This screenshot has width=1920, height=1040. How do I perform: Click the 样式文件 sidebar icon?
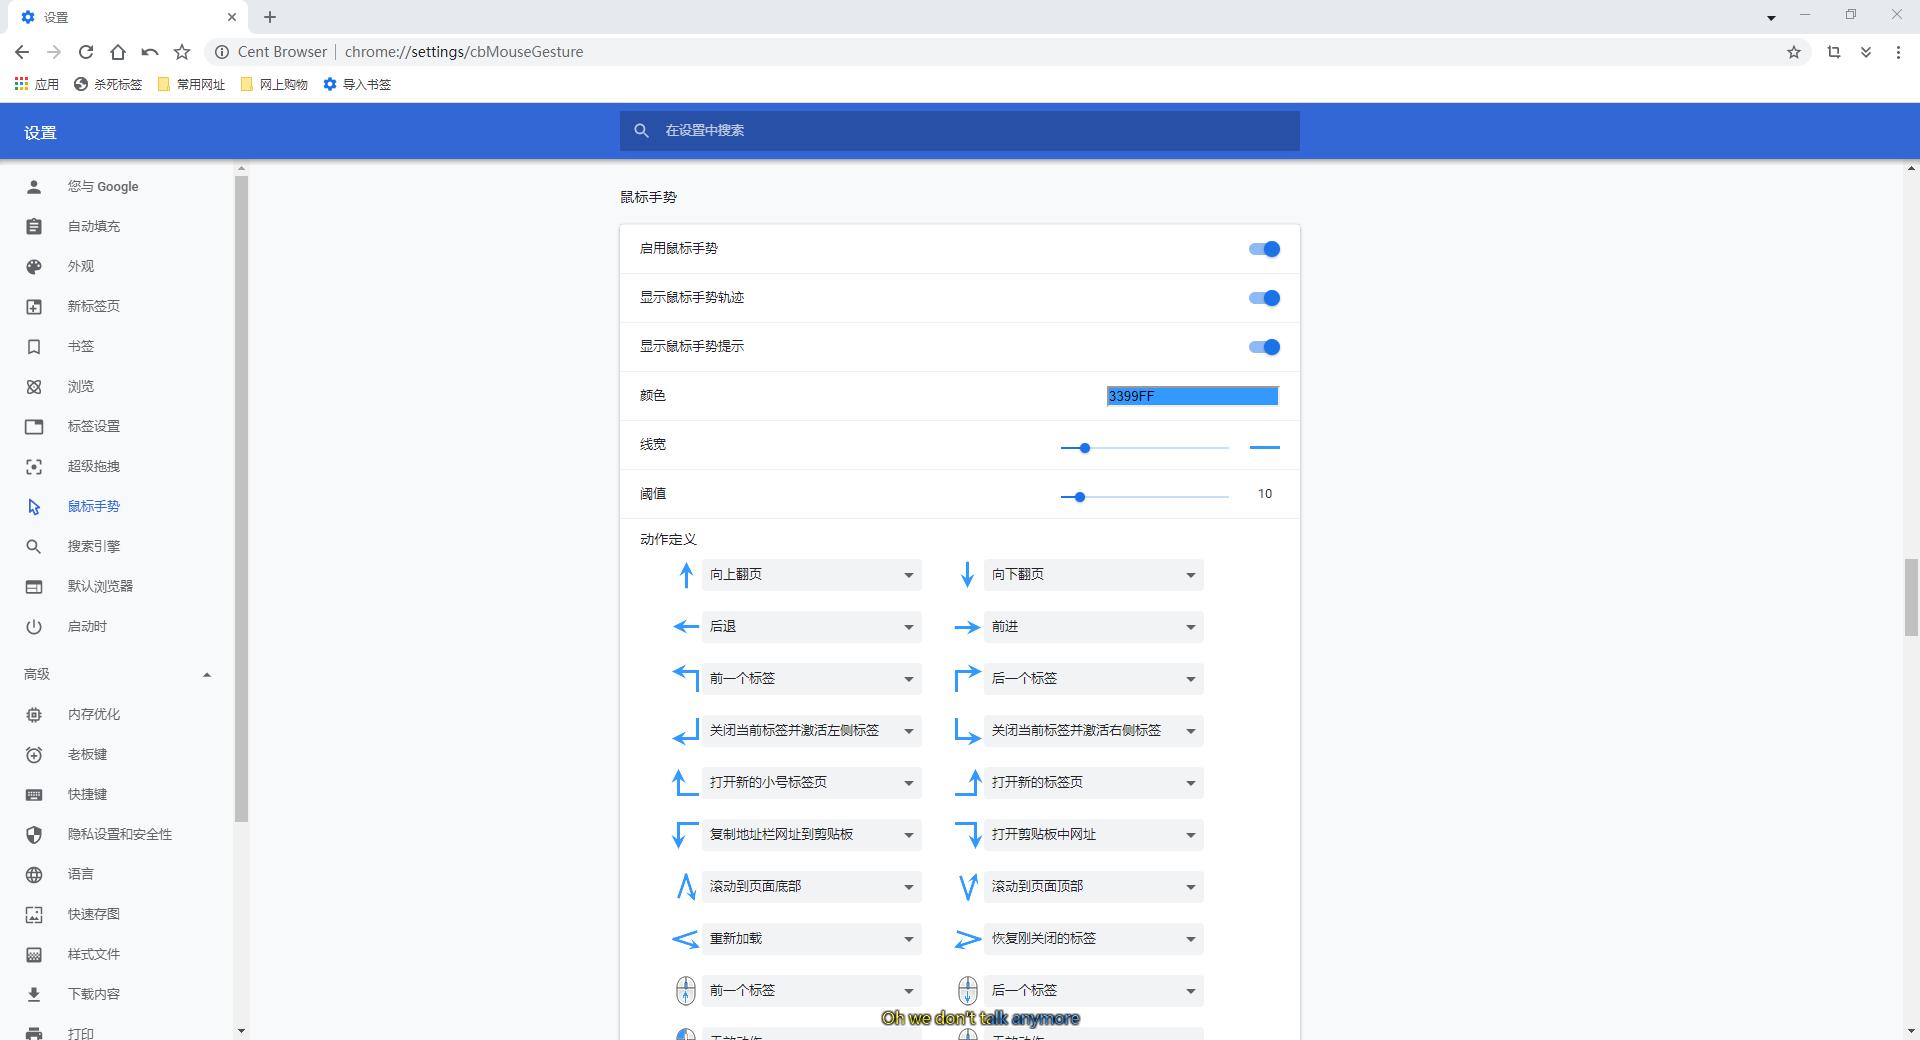point(34,955)
